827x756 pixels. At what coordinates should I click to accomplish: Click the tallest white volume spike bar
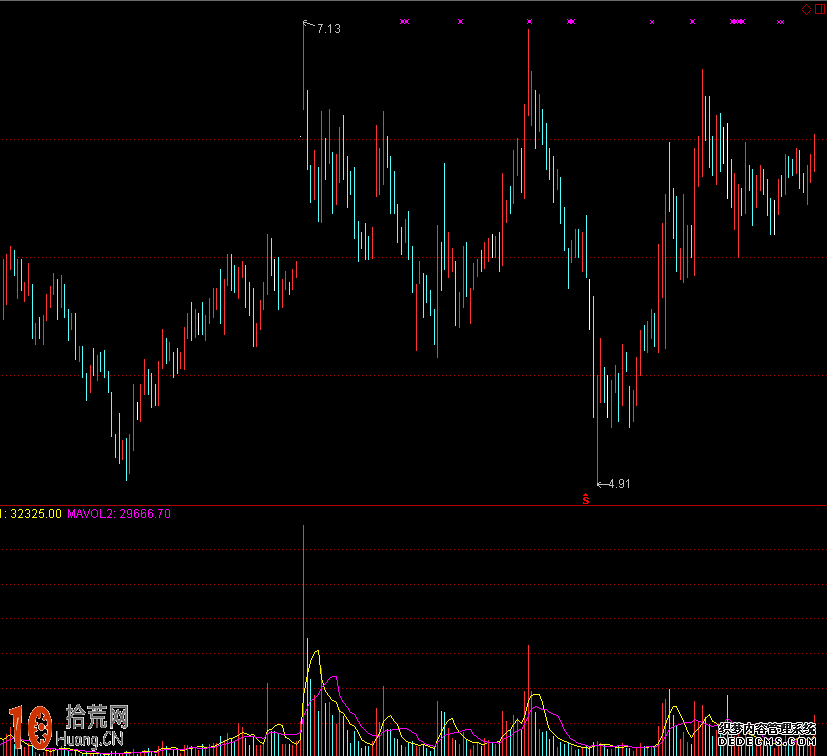(x=303, y=600)
